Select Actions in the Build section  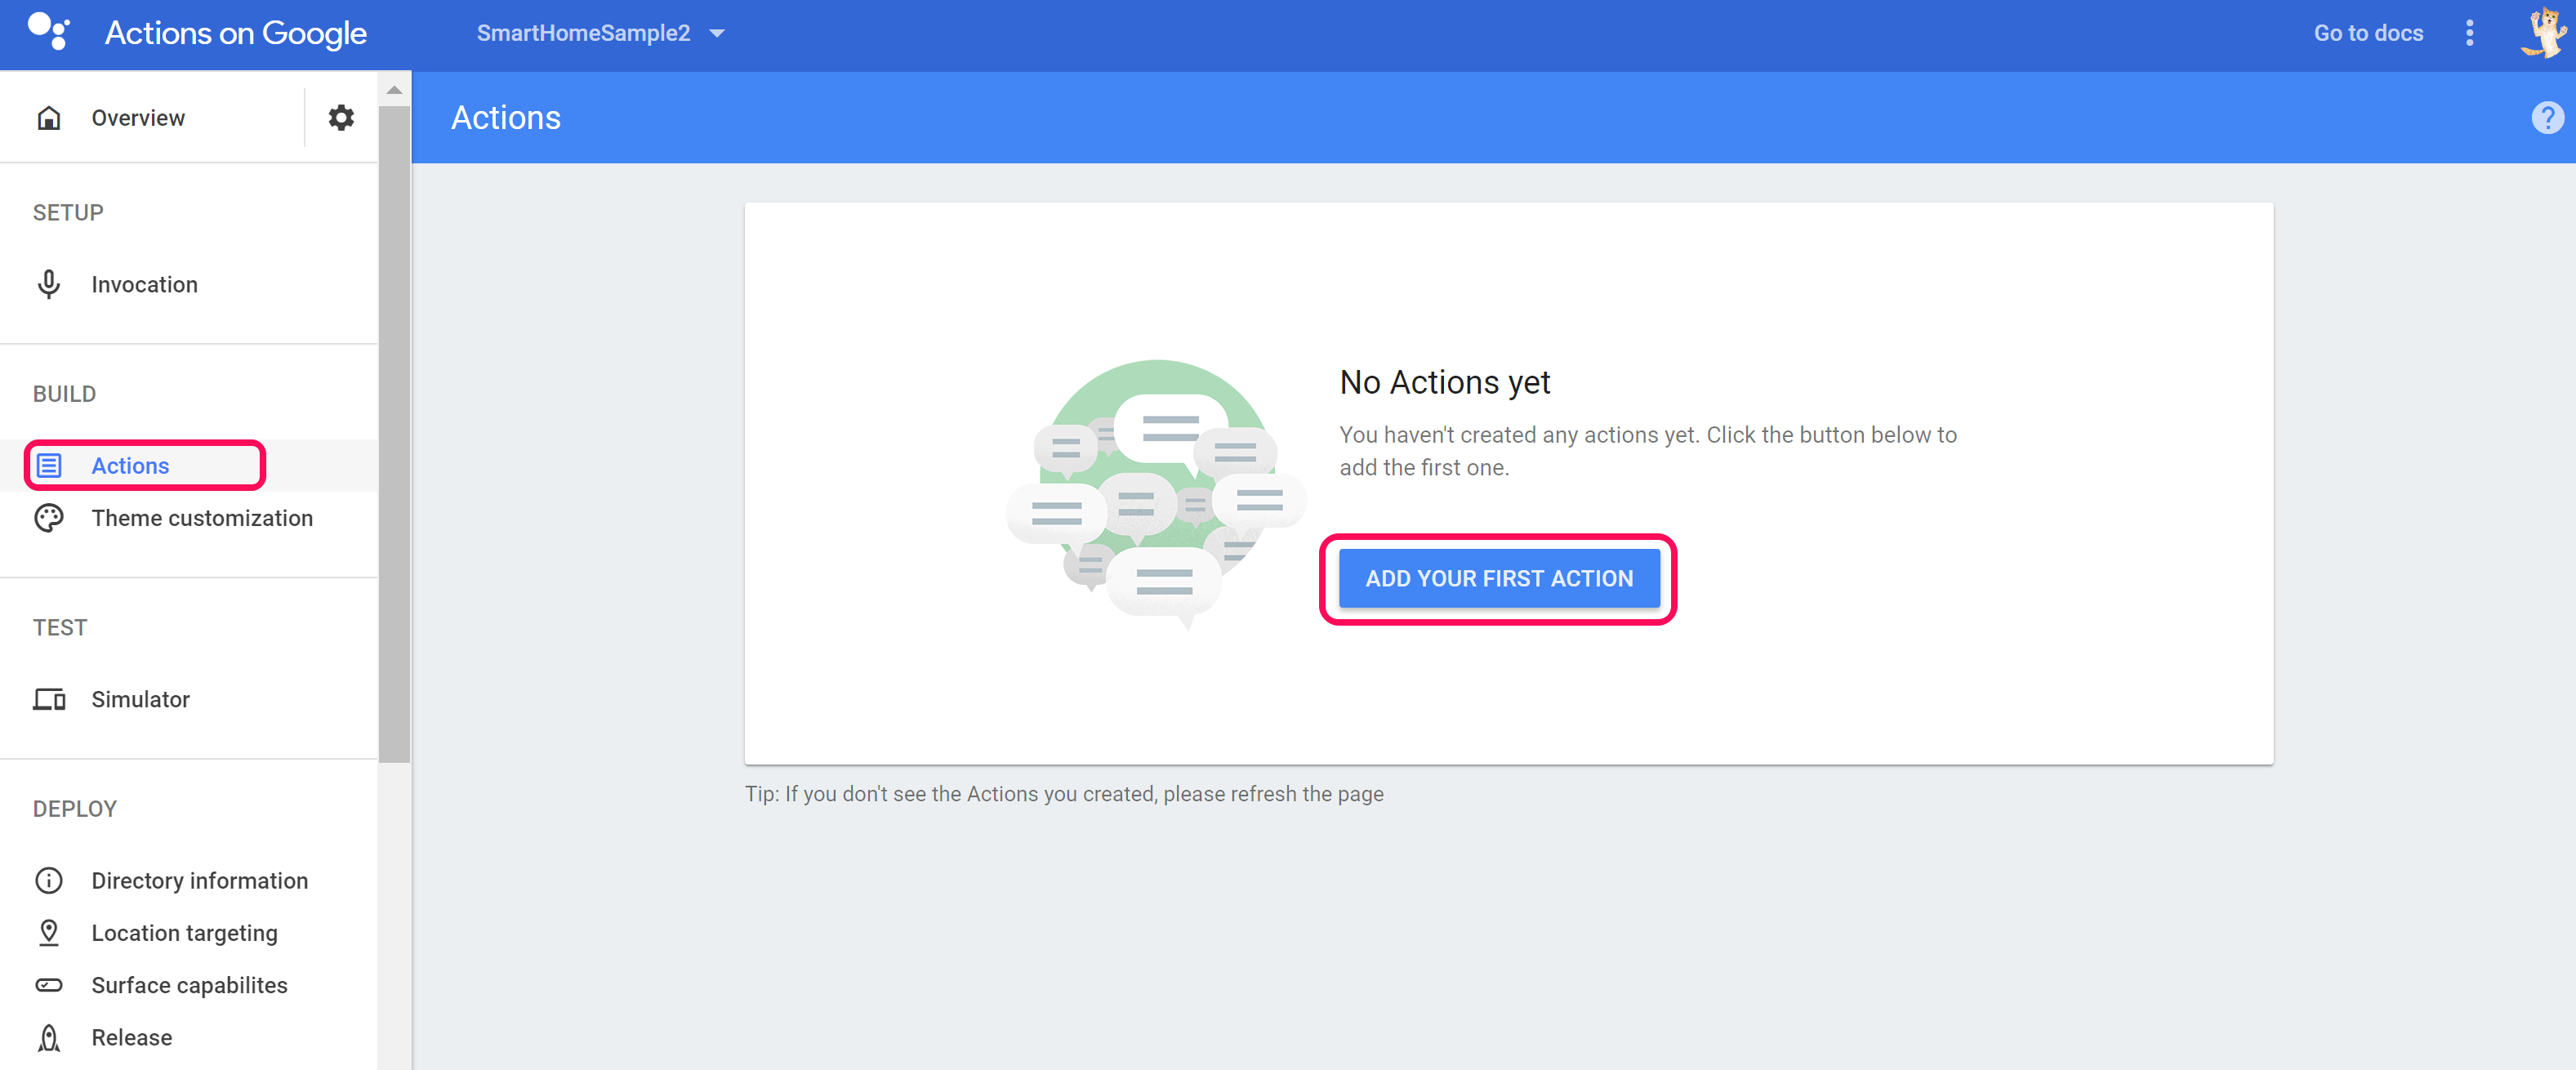click(131, 466)
